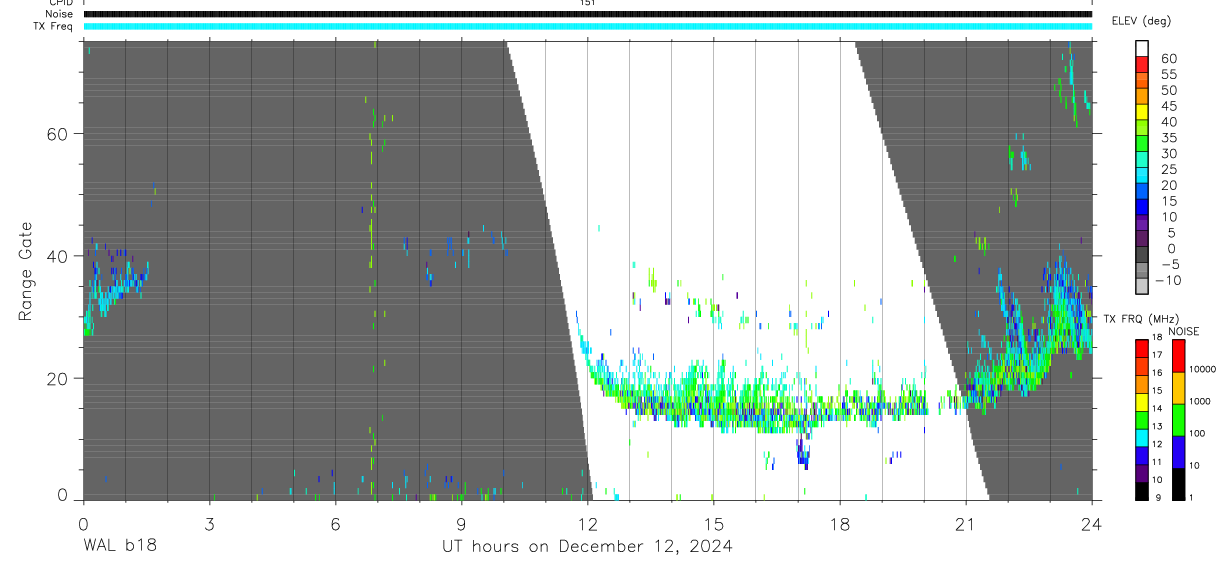The height and width of the screenshot is (567, 1228).
Task: Click the UT hours axis tick 9
Action: [461, 523]
